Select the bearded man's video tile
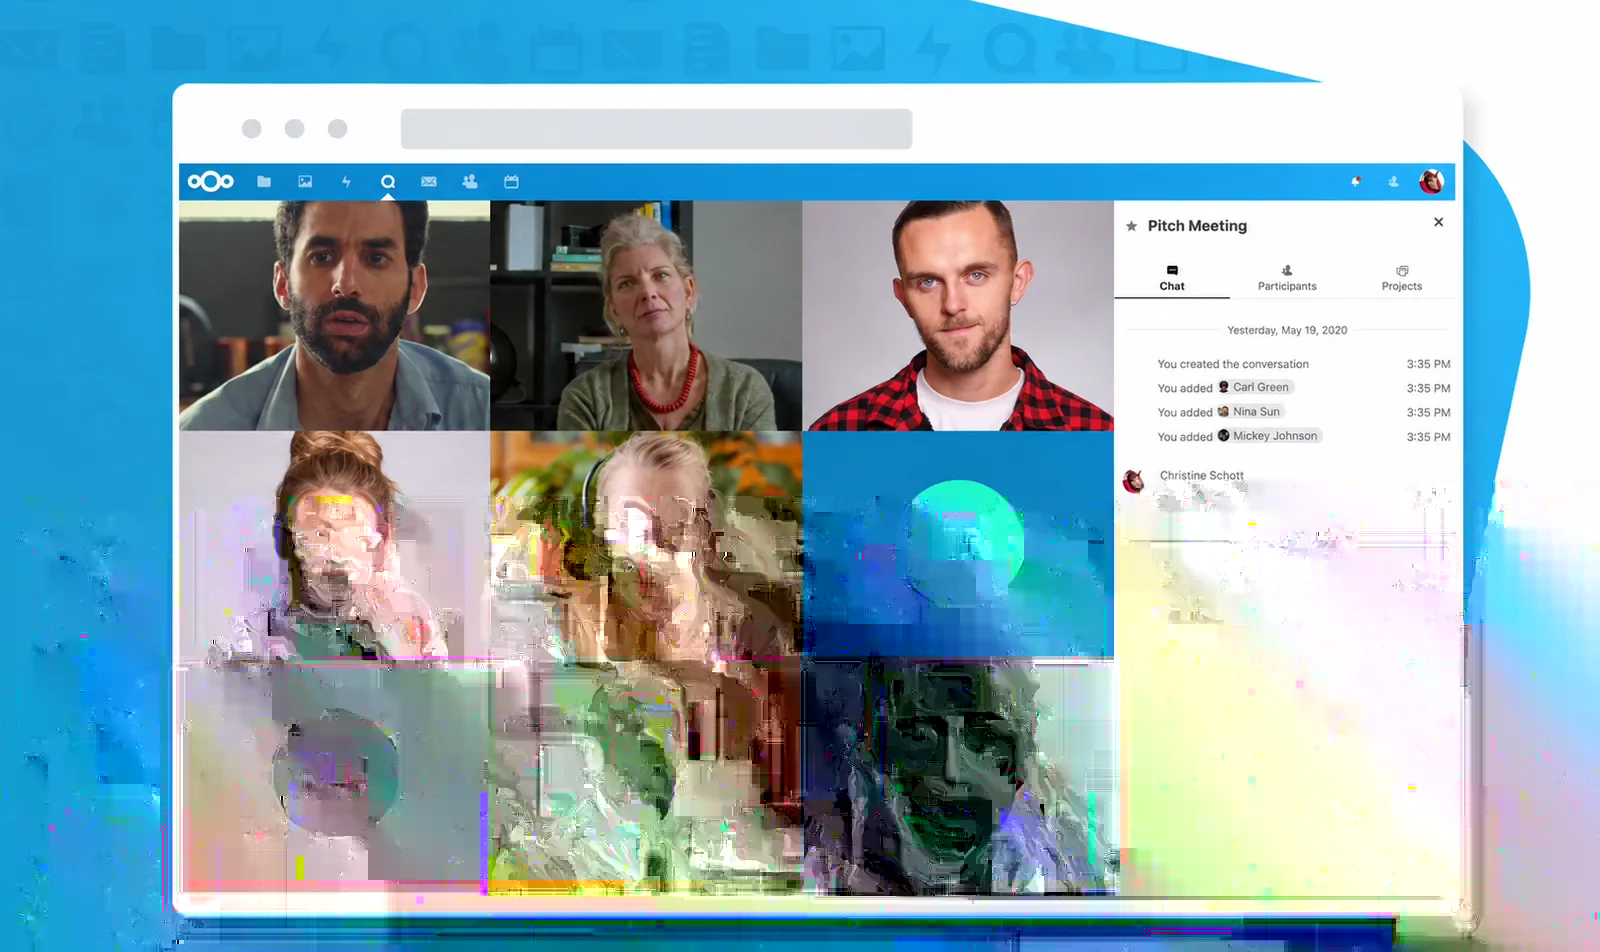 tap(334, 315)
